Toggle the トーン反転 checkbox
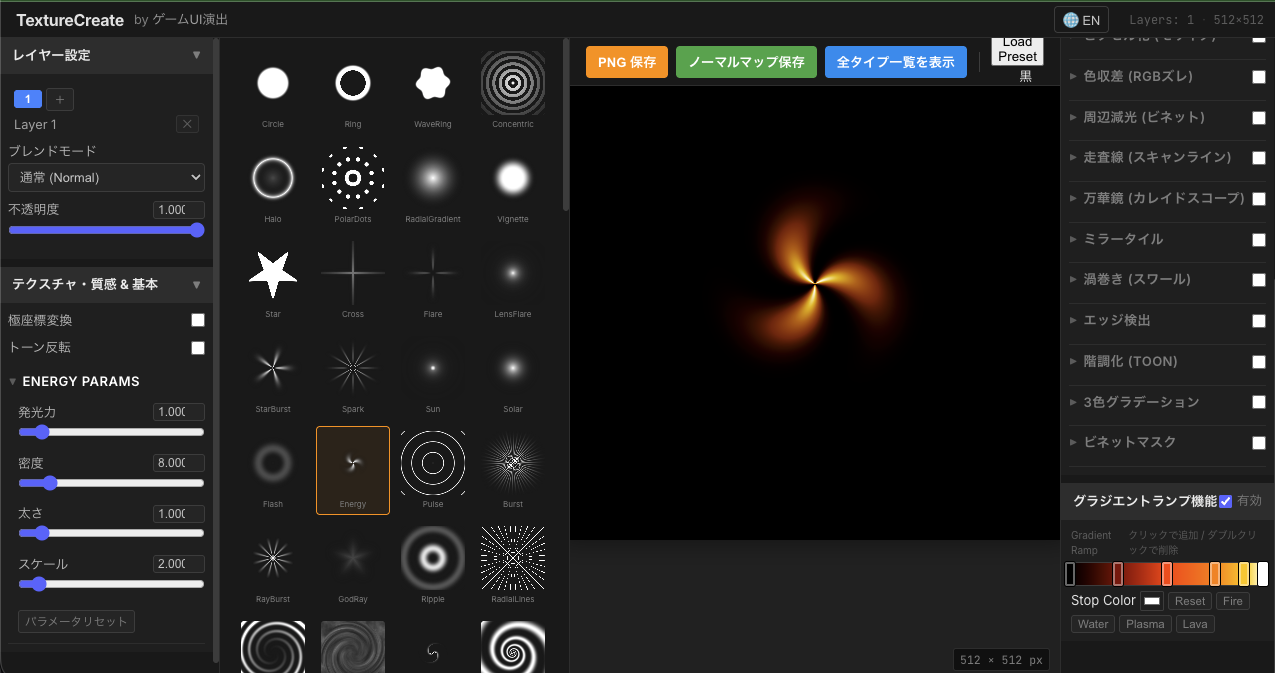This screenshot has width=1275, height=673. 198,348
